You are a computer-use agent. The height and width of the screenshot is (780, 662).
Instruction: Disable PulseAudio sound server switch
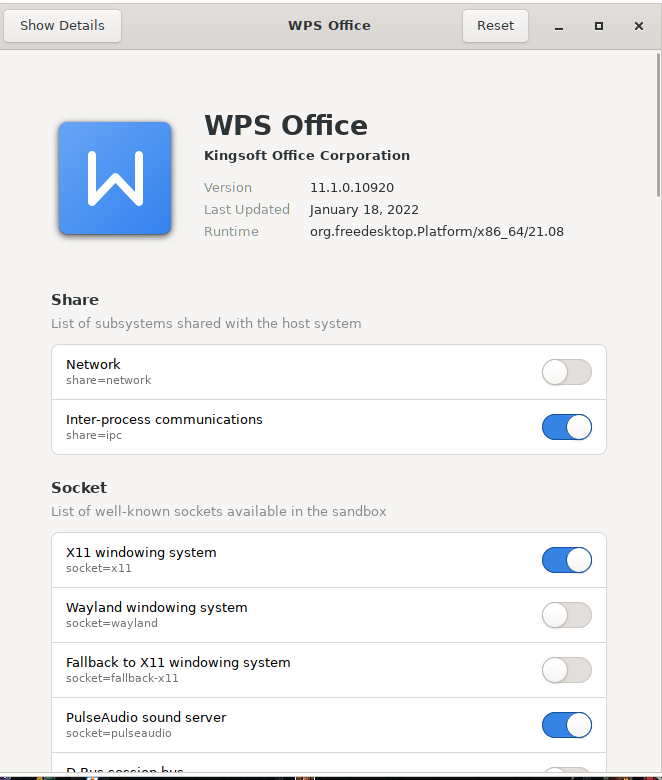(567, 725)
